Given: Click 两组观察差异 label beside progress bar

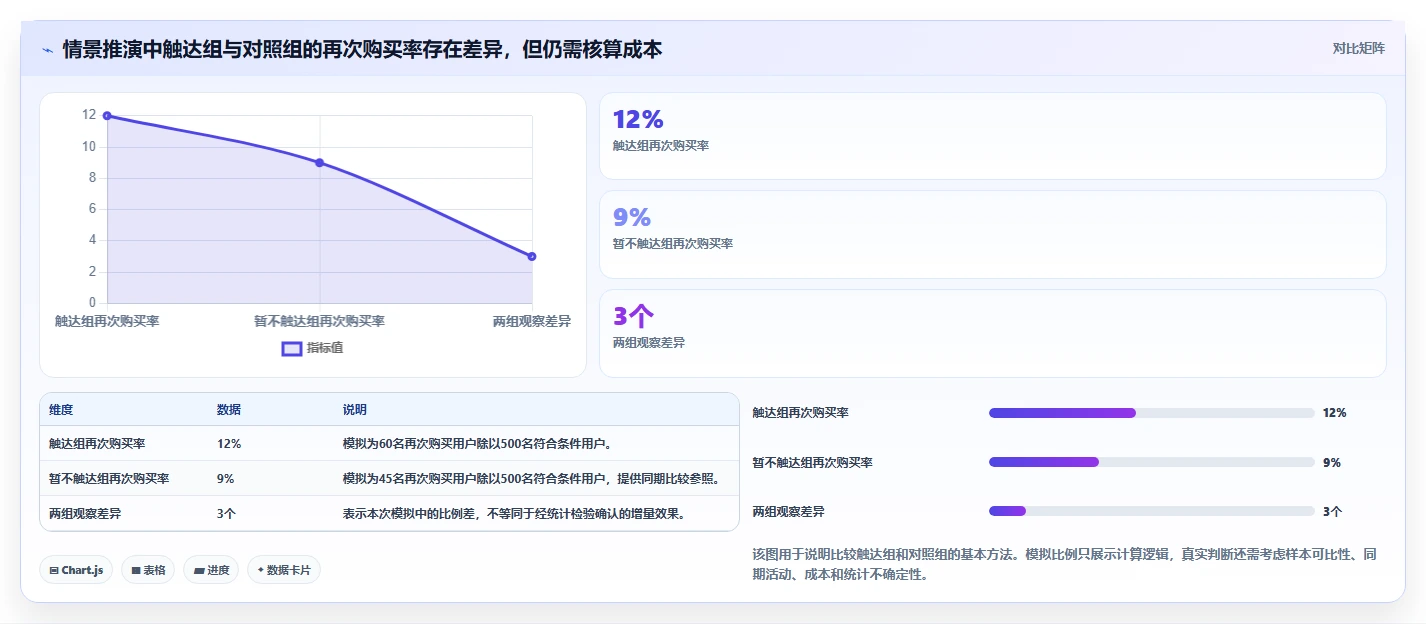Looking at the screenshot, I should [788, 511].
